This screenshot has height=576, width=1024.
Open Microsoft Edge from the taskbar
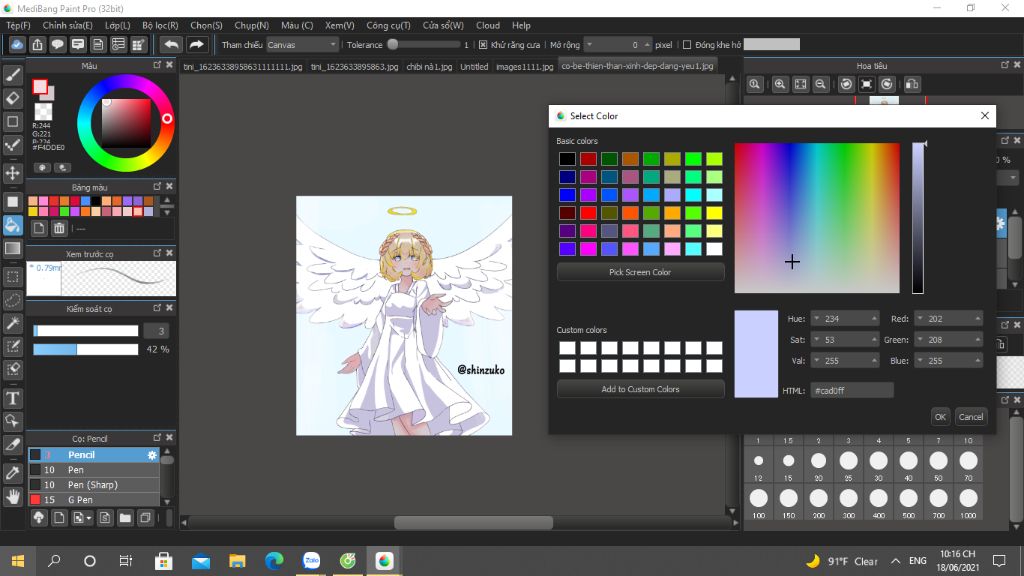click(x=274, y=561)
